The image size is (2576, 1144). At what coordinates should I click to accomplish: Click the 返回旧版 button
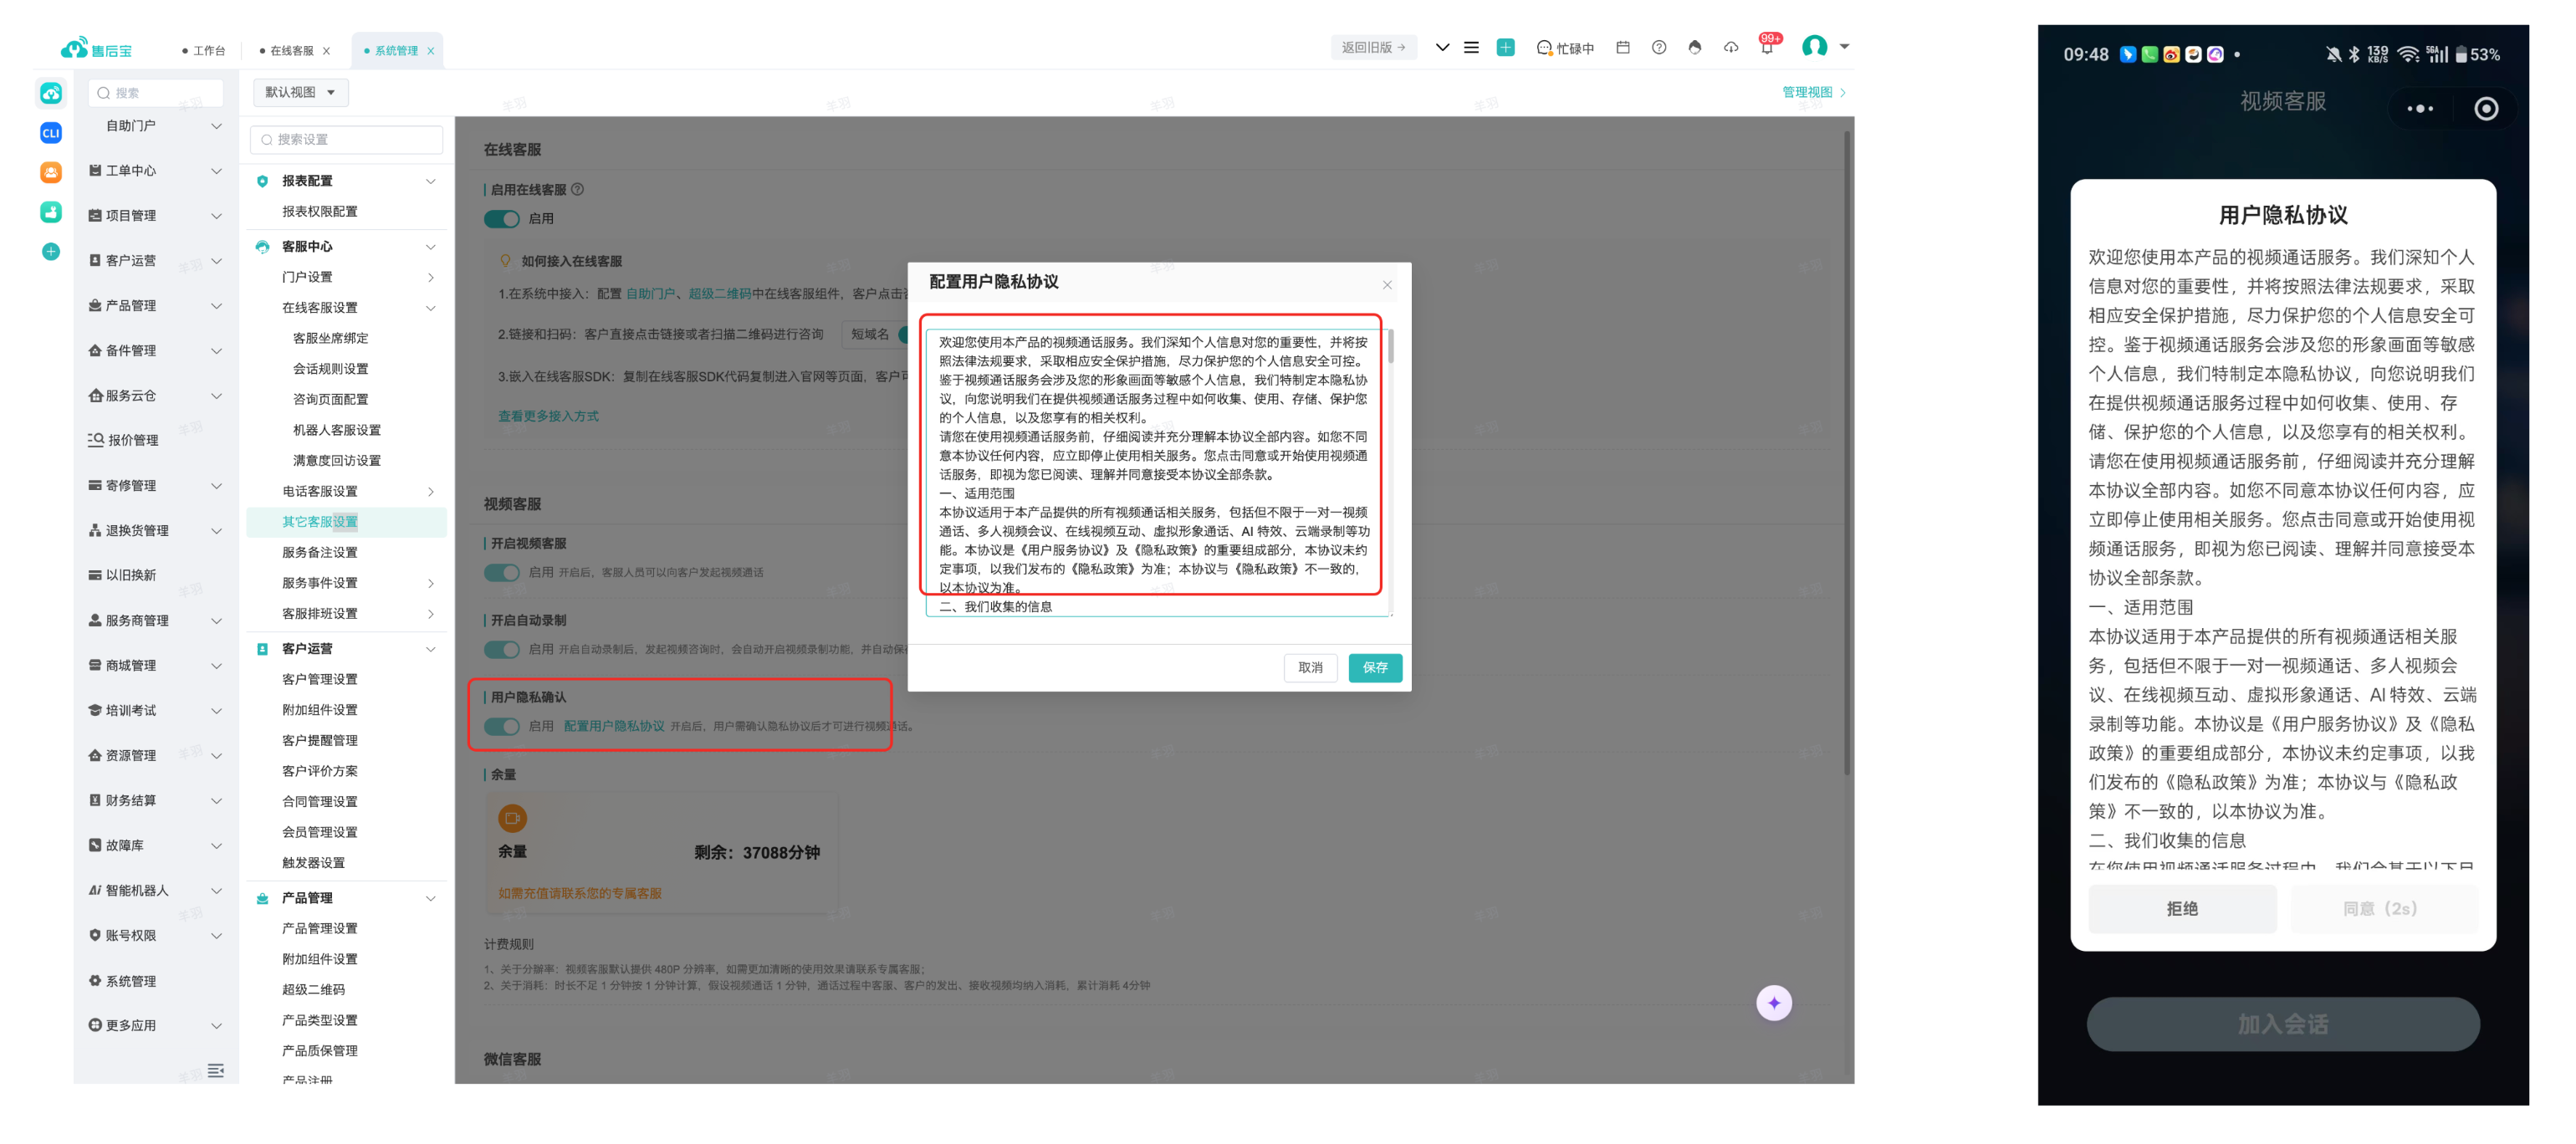[x=1373, y=47]
